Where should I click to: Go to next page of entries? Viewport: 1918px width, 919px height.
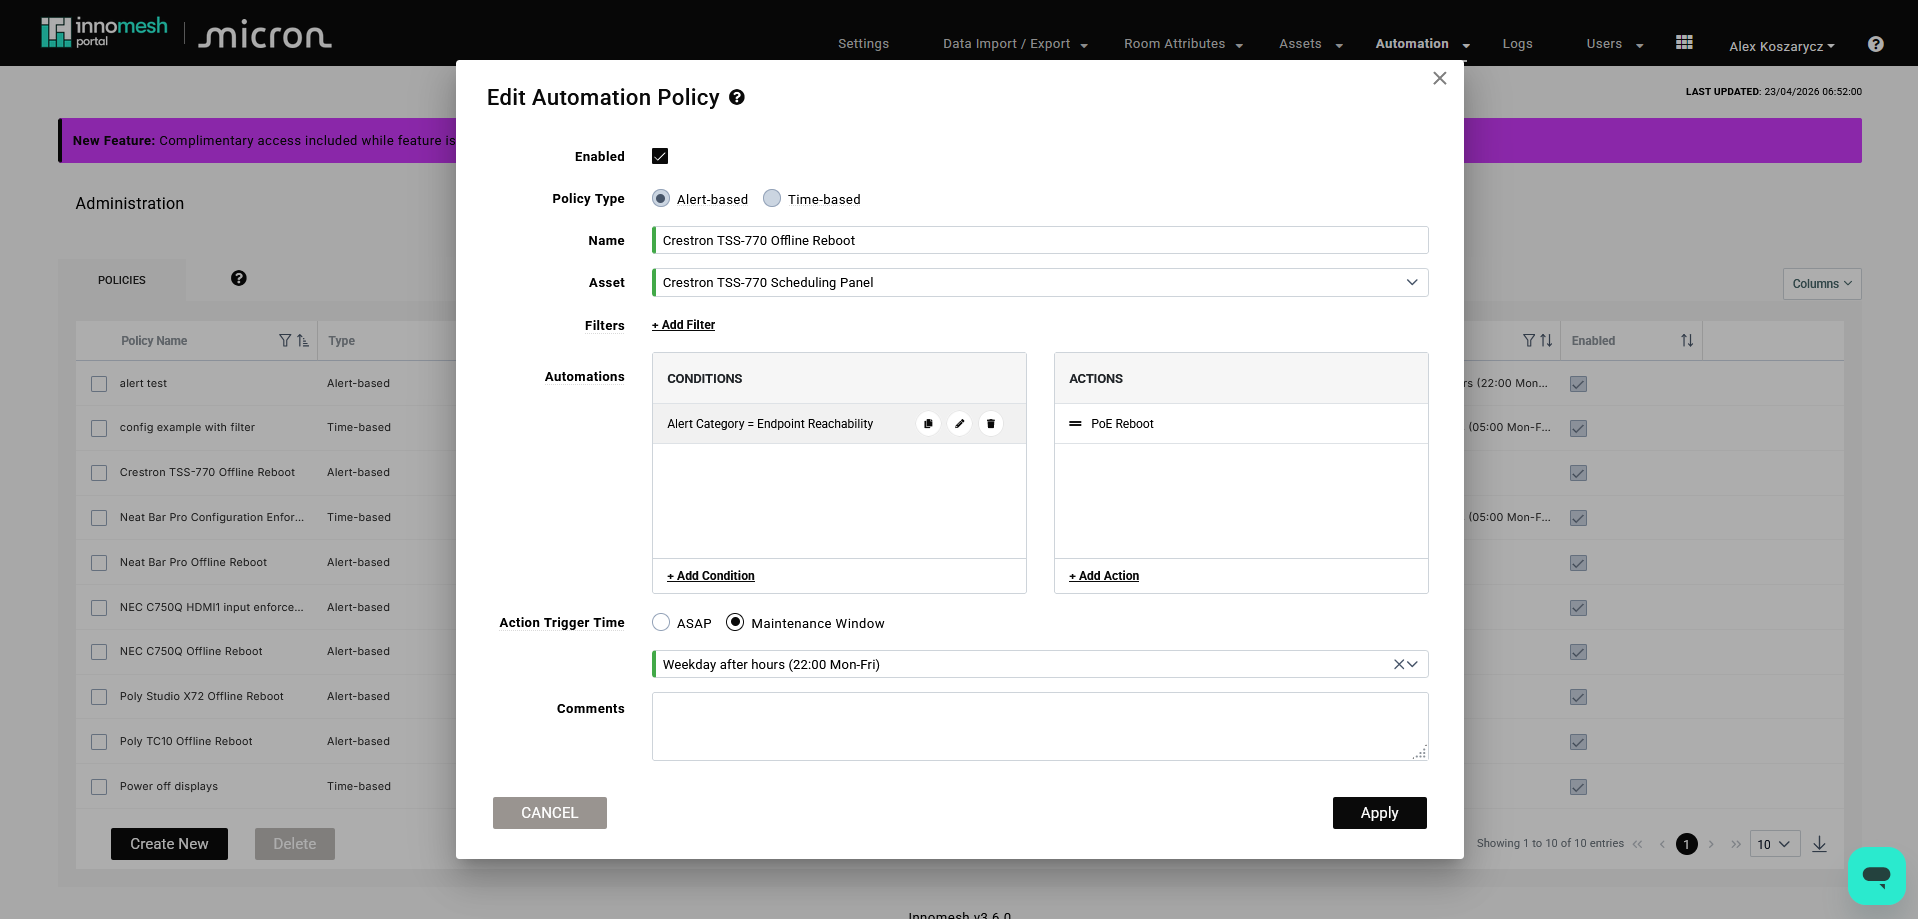[x=1711, y=844]
